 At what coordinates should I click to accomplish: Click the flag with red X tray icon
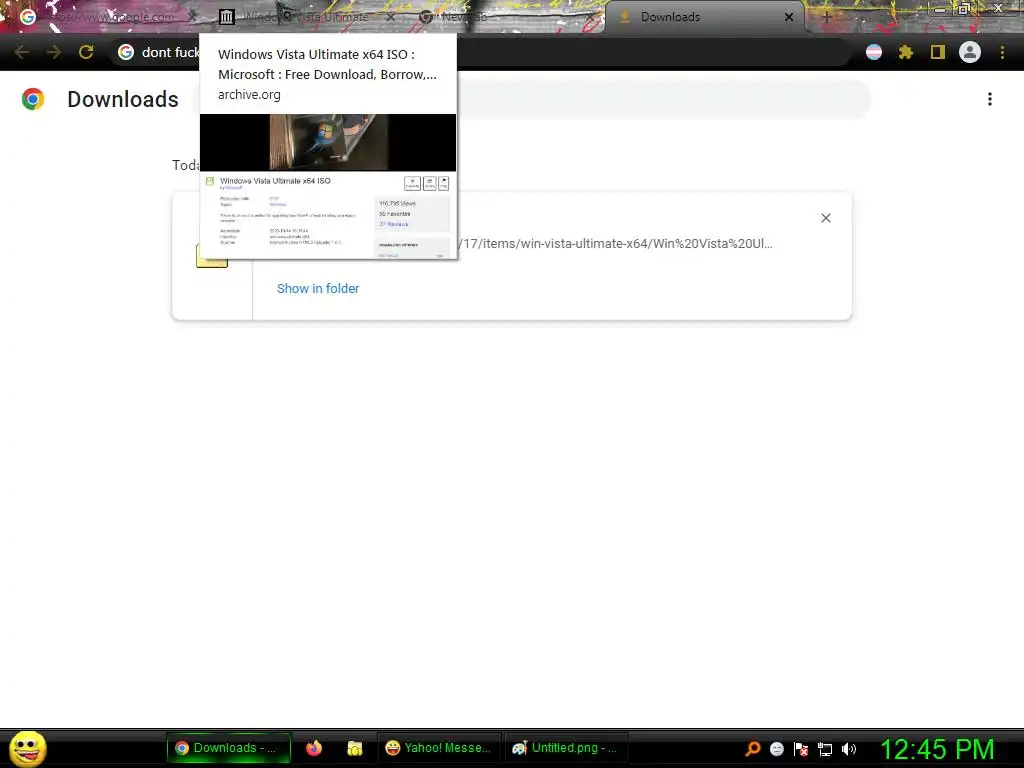pyautogui.click(x=801, y=749)
